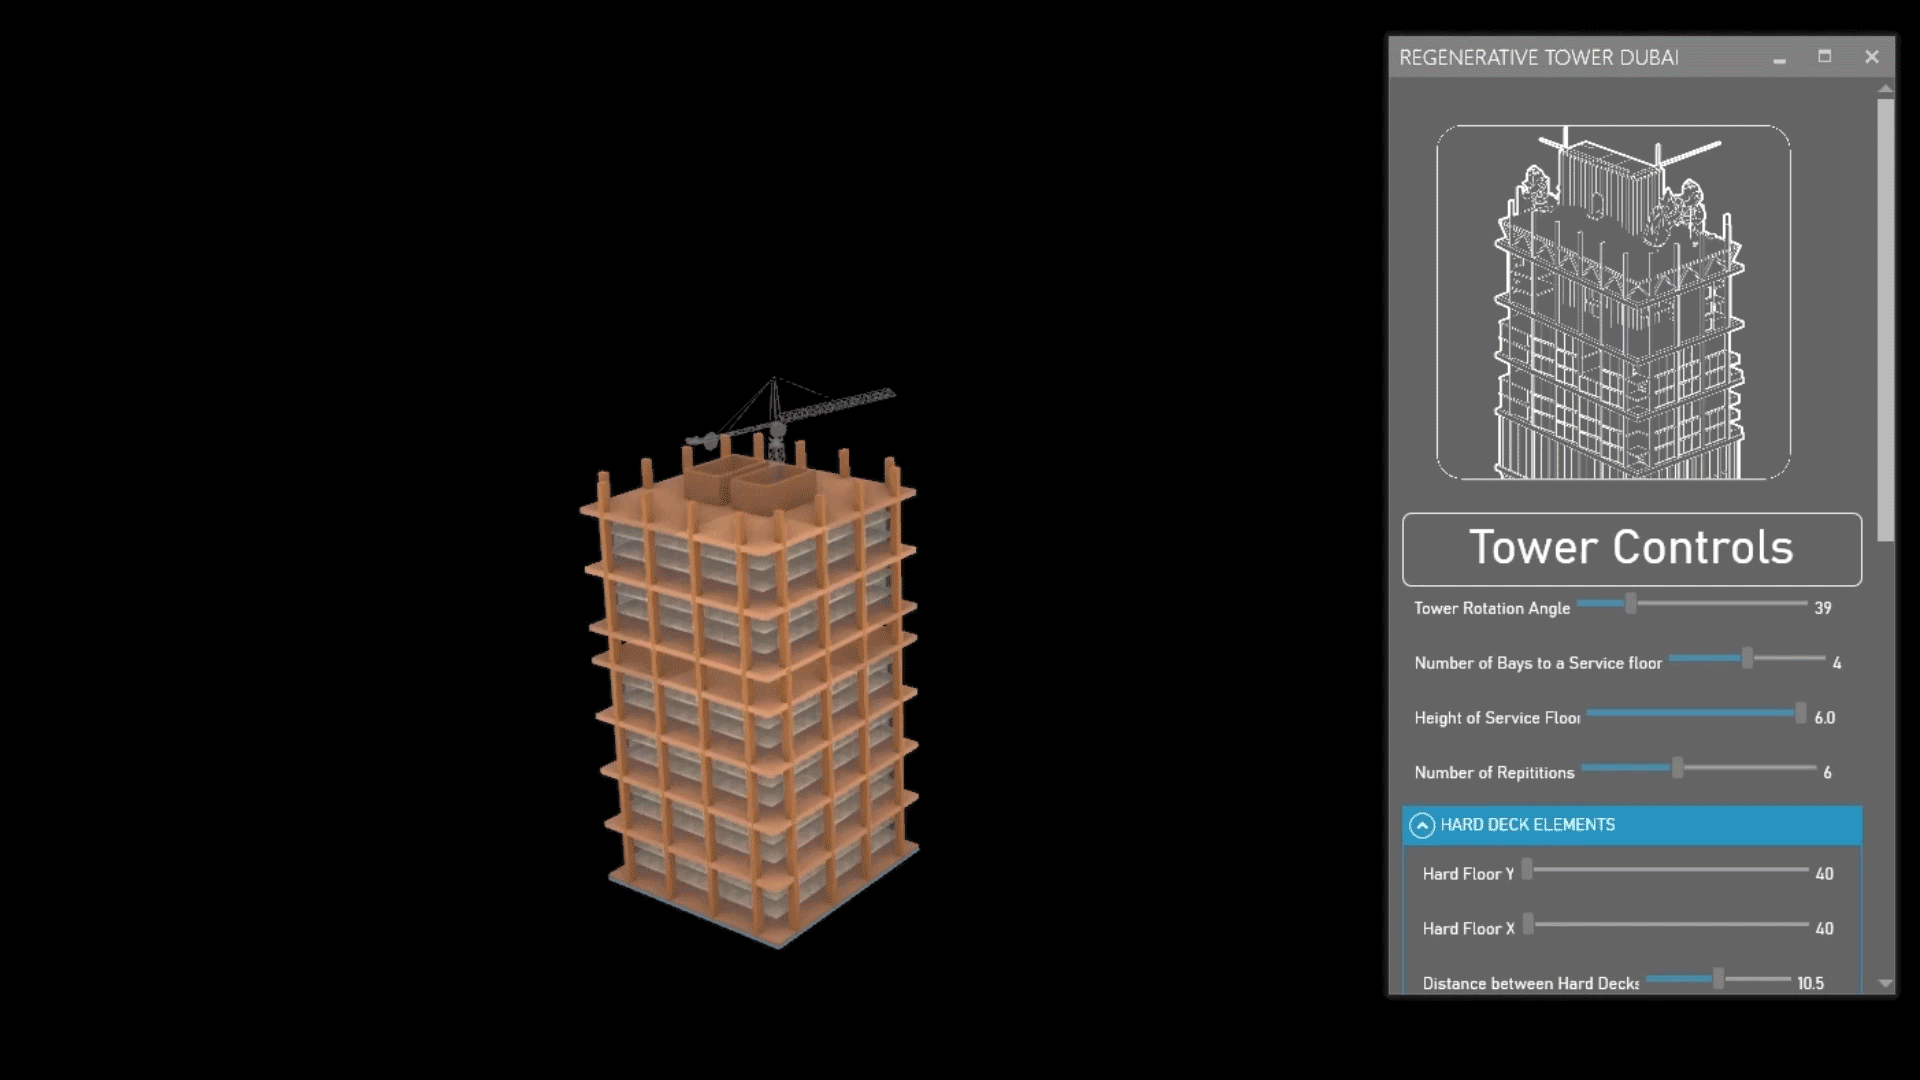Click the panel's vertical scrollbar thumb
This screenshot has width=1920, height=1080.
pyautogui.click(x=1885, y=320)
